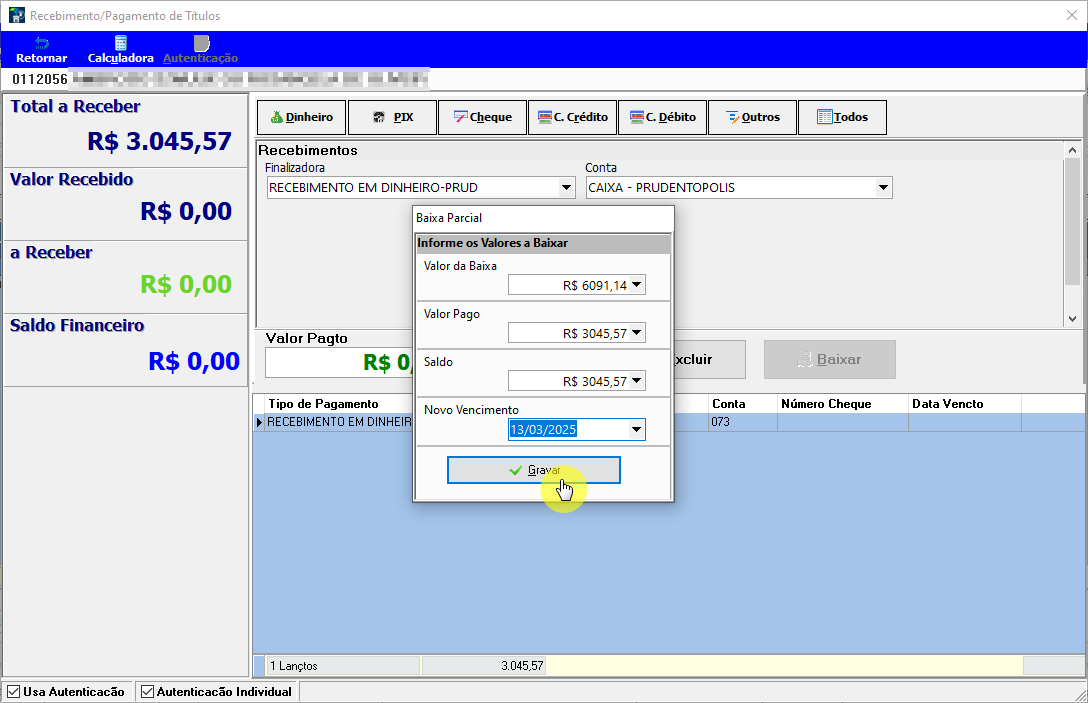Choose the PIX payment option
Image resolution: width=1088 pixels, height=703 pixels.
(392, 117)
